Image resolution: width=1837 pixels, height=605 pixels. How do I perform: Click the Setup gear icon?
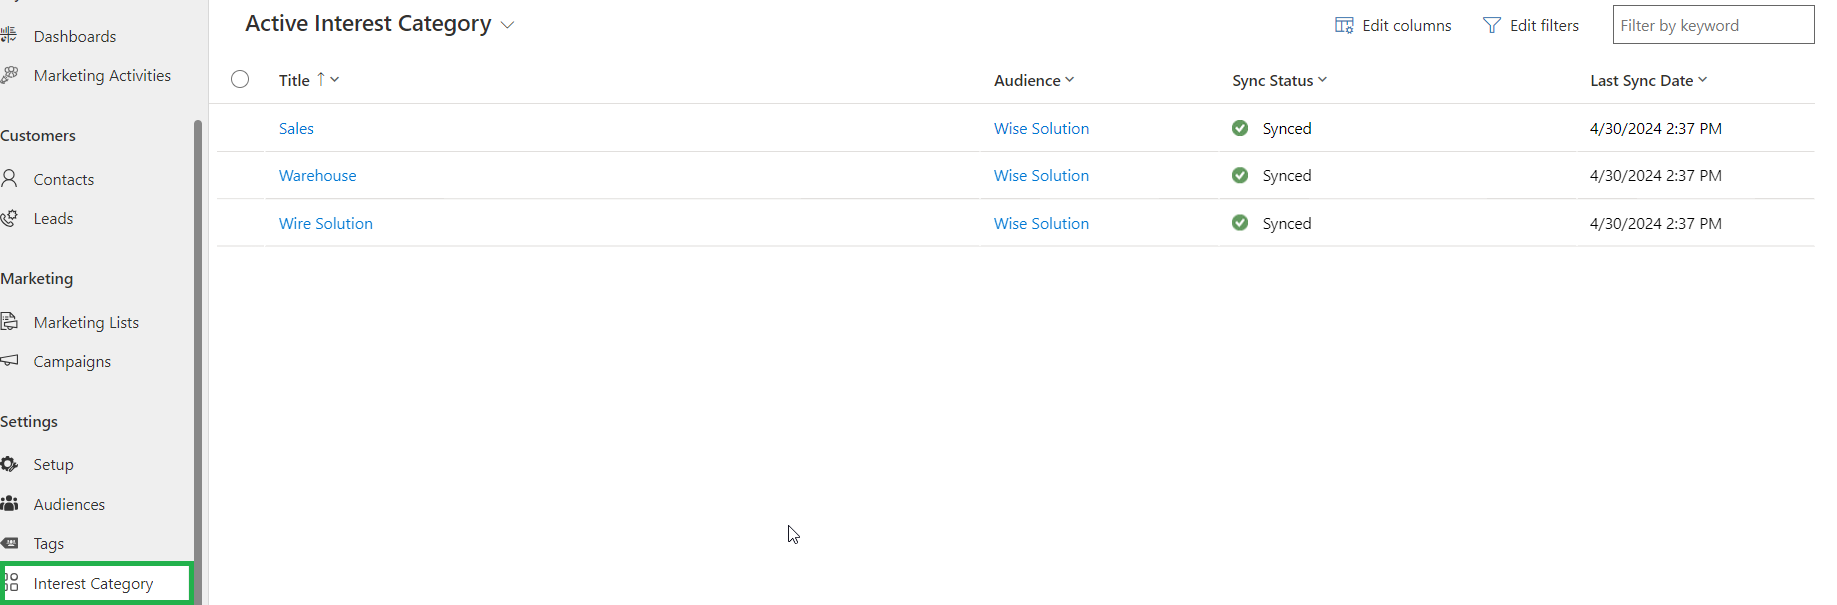pos(10,464)
